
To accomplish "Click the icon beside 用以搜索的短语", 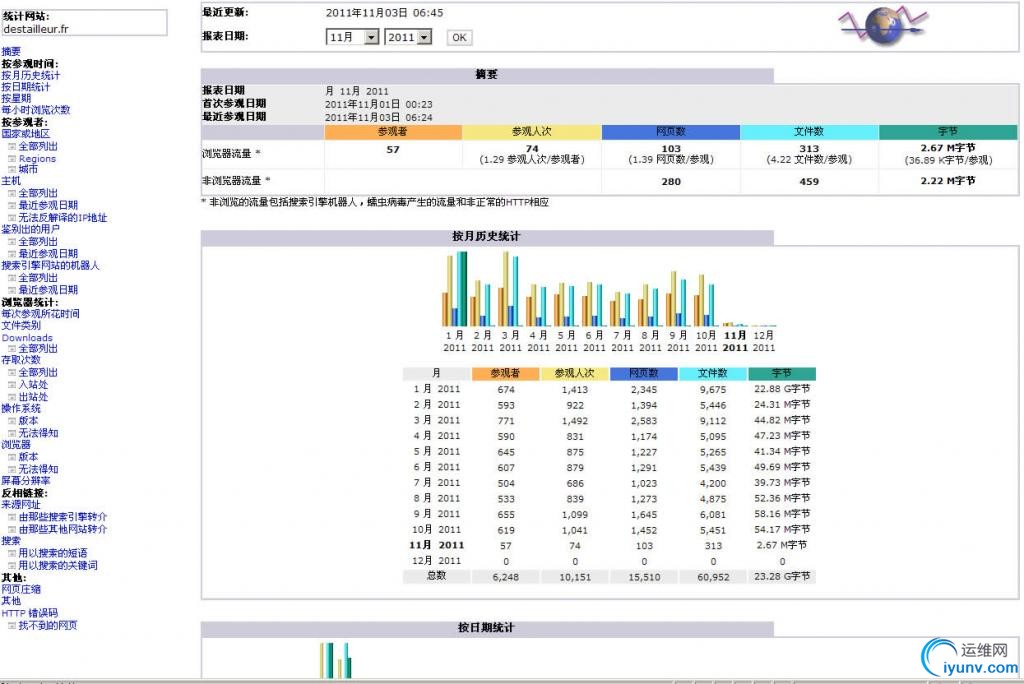I will [x=12, y=553].
